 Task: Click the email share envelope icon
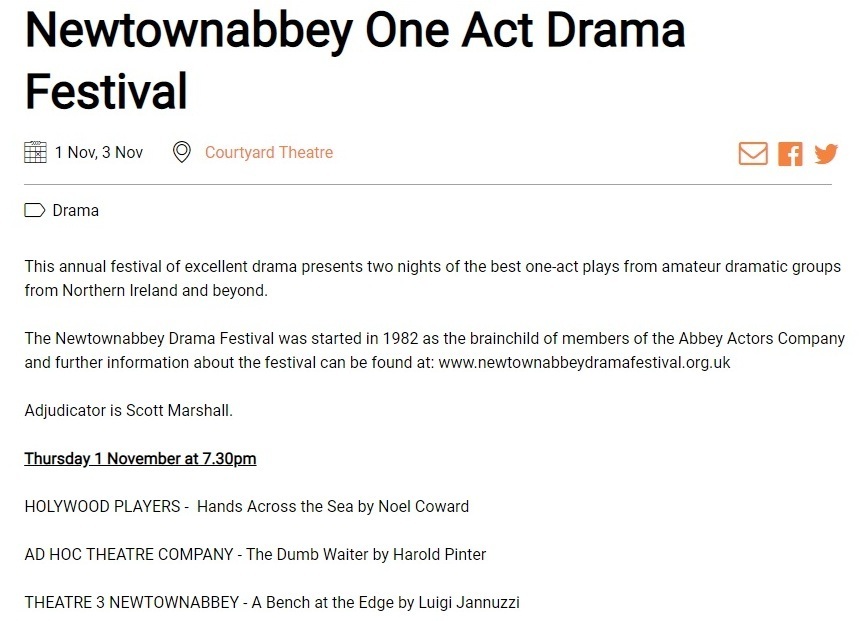tap(753, 153)
